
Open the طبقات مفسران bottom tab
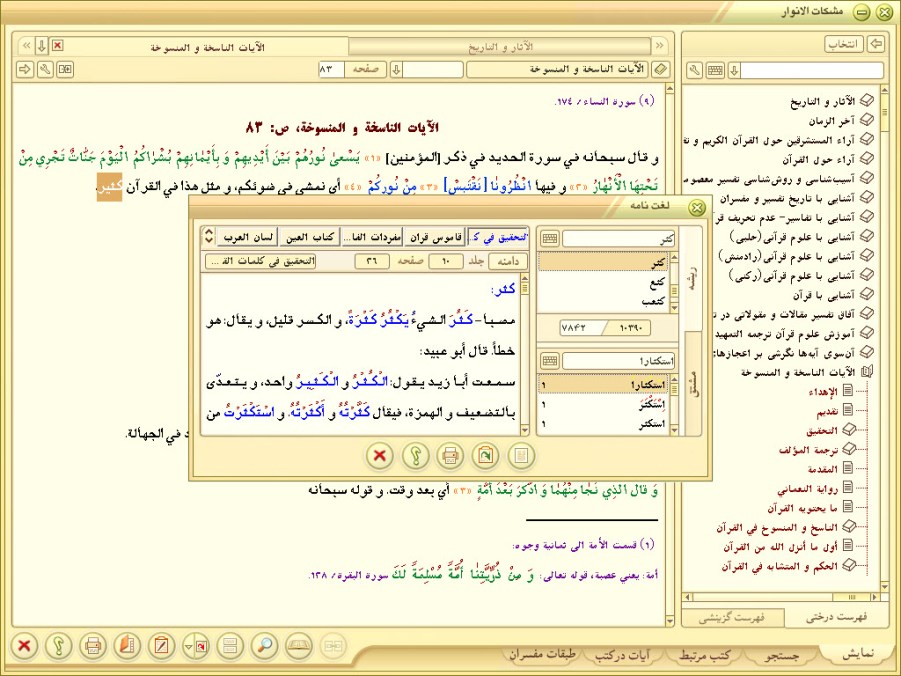(x=542, y=655)
